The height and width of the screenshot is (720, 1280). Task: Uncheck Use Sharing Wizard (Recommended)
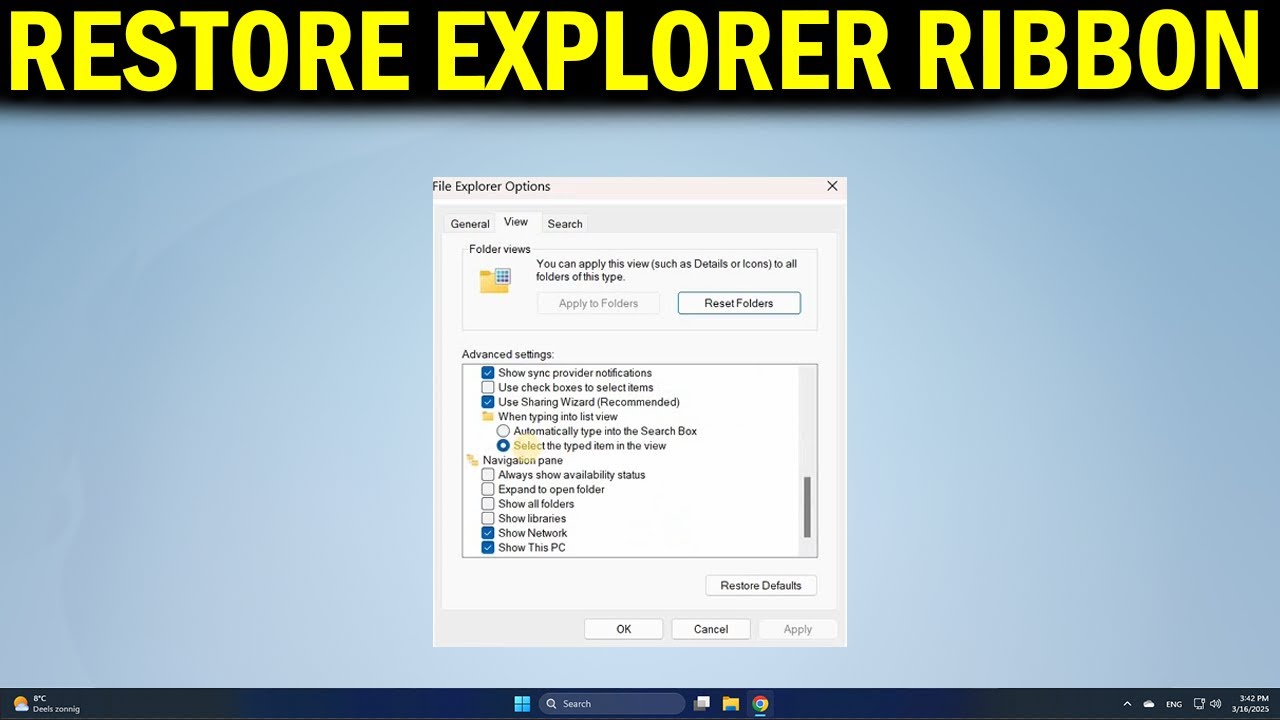488,402
